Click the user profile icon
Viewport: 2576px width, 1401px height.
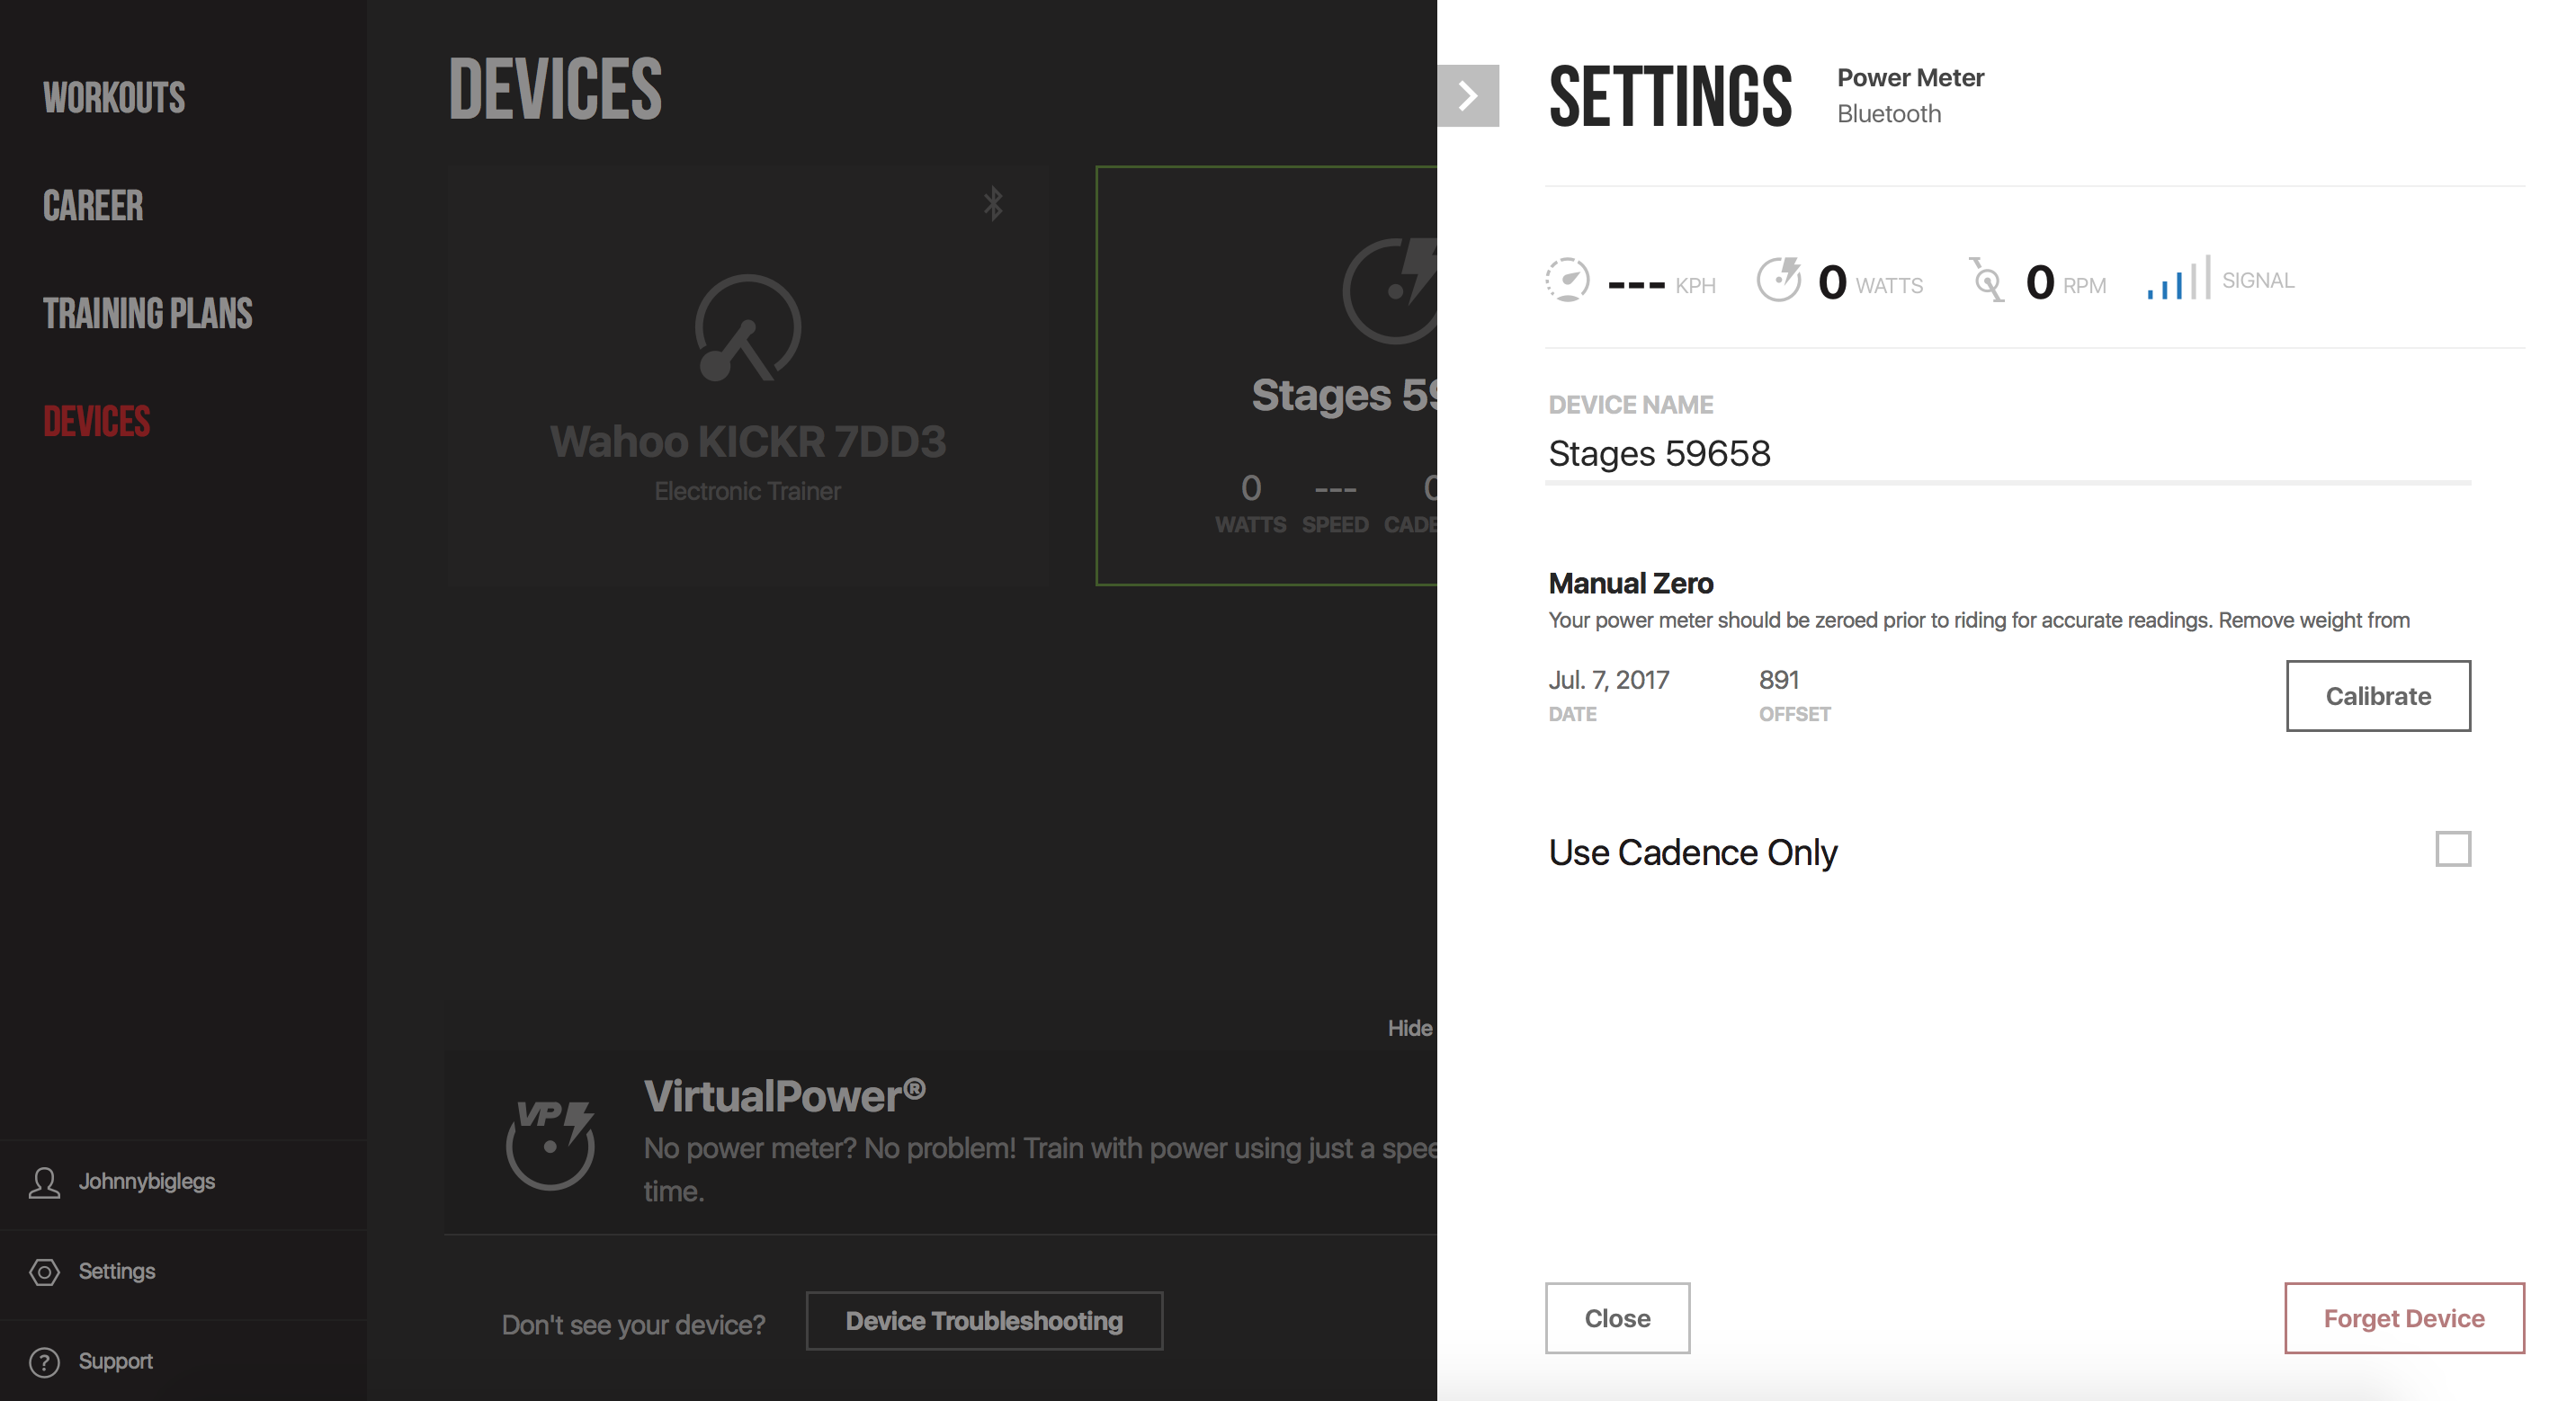click(x=44, y=1183)
